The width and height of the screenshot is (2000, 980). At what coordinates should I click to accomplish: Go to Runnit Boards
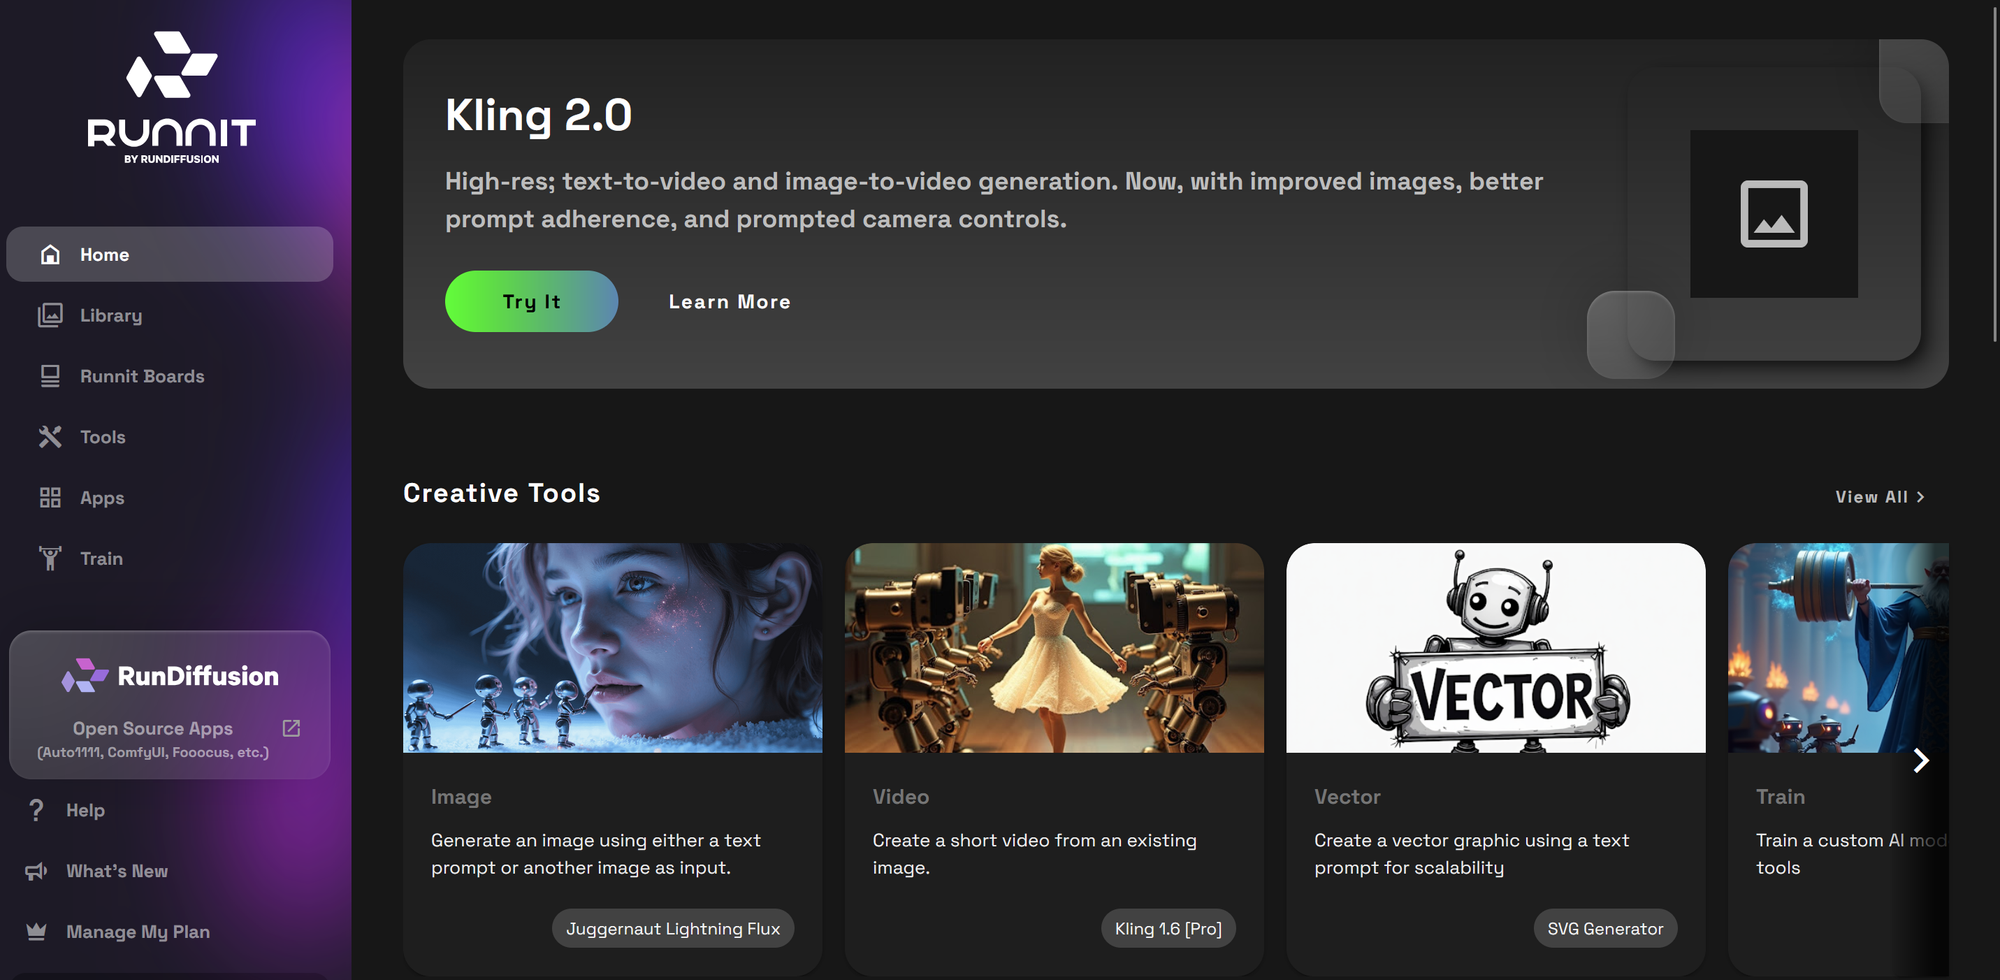click(170, 376)
